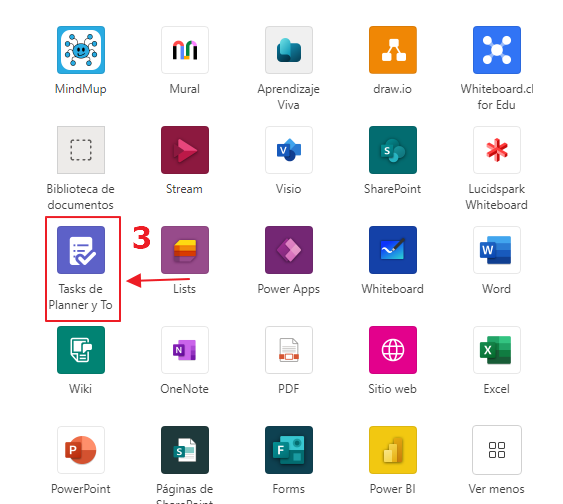The height and width of the screenshot is (504, 563).
Task: Select Biblioteca de documentos tile
Action: [81, 150]
